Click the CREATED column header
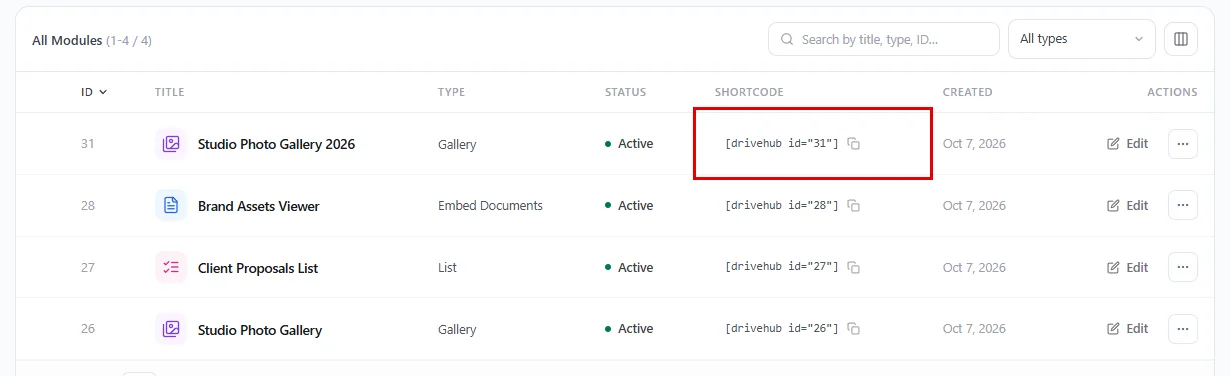 (x=968, y=92)
